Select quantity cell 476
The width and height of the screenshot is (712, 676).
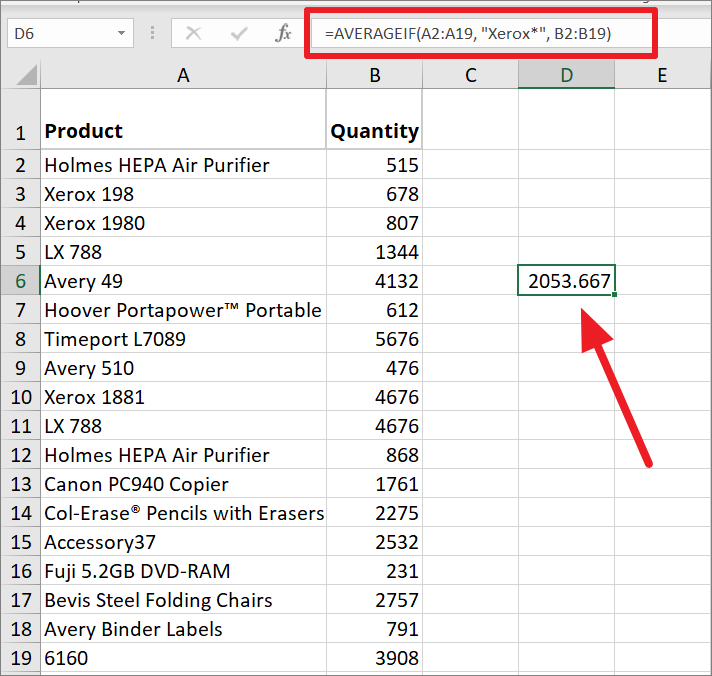pos(374,368)
